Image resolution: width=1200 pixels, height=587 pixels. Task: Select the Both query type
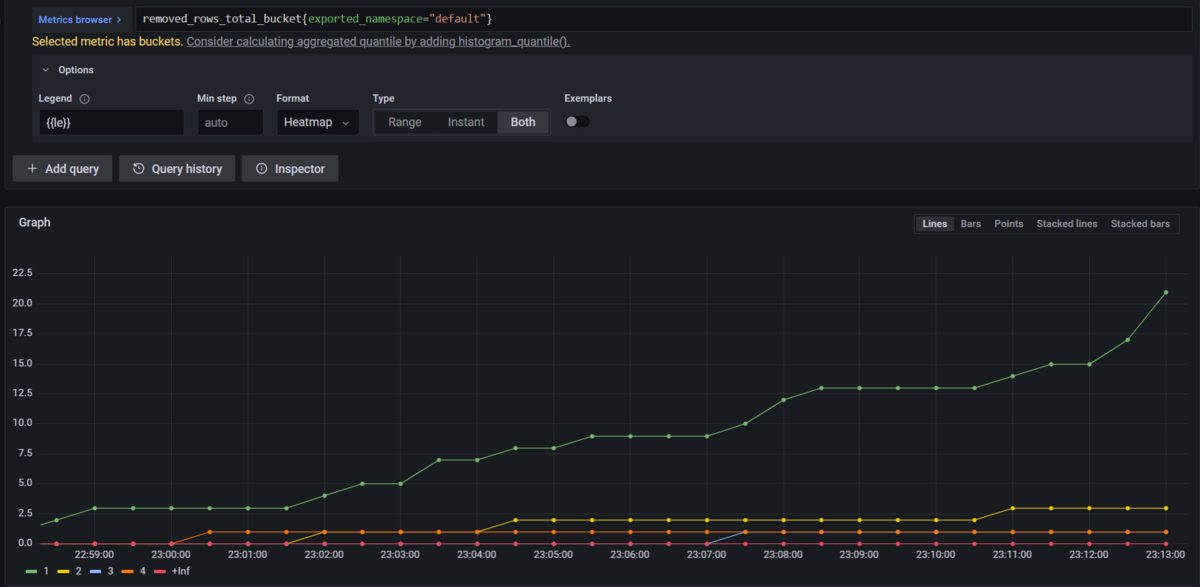523,122
